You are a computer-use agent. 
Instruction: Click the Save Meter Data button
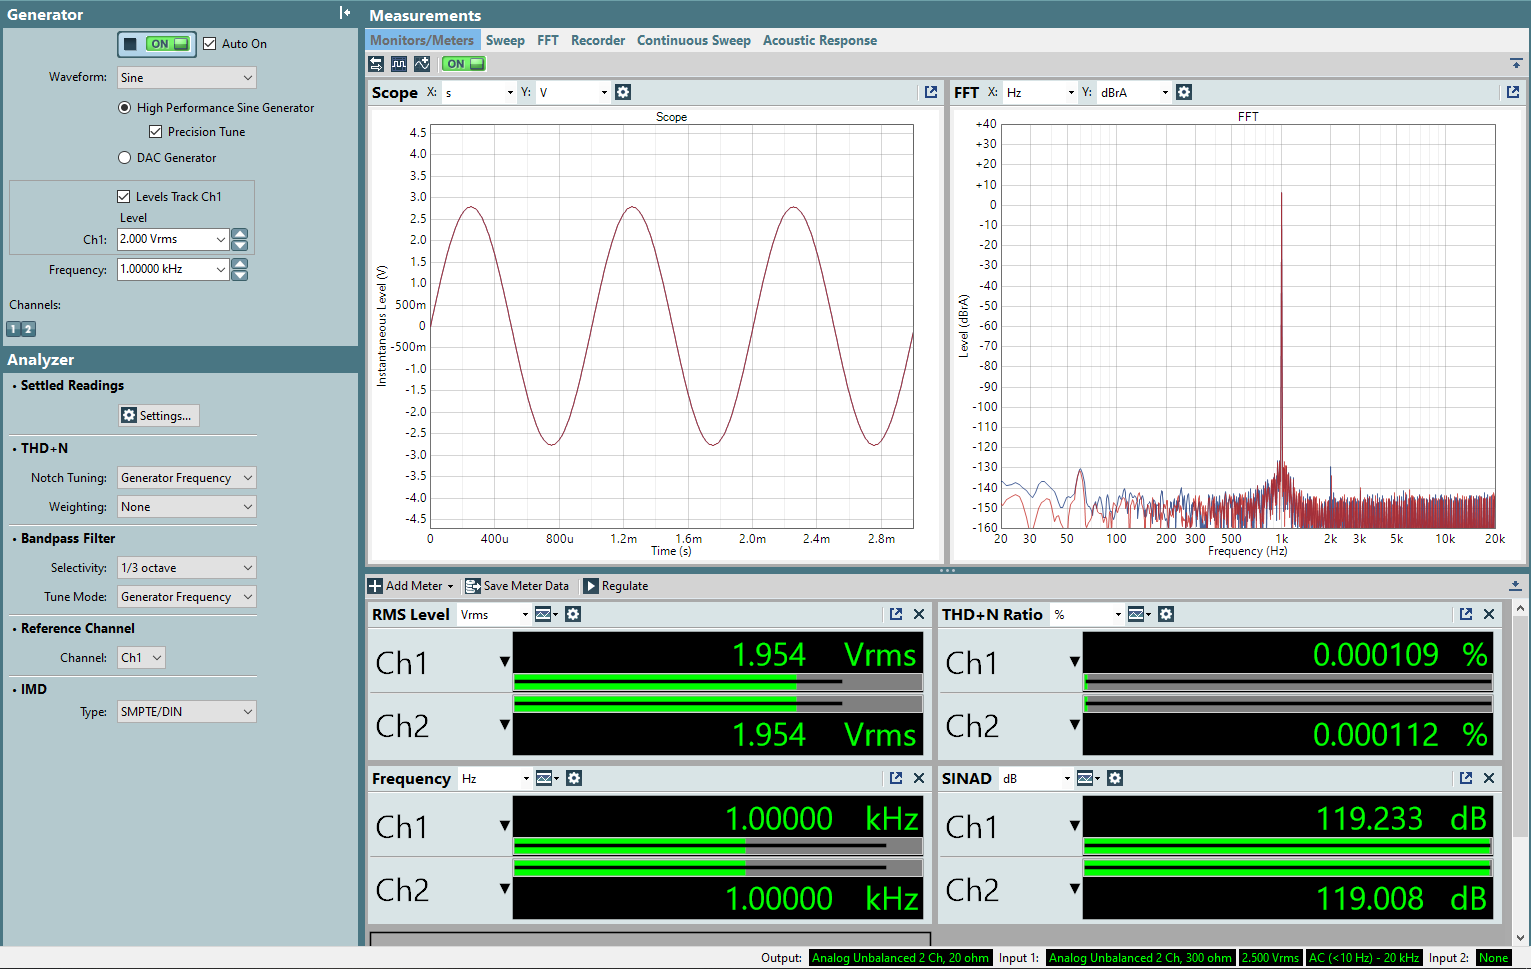(x=518, y=585)
